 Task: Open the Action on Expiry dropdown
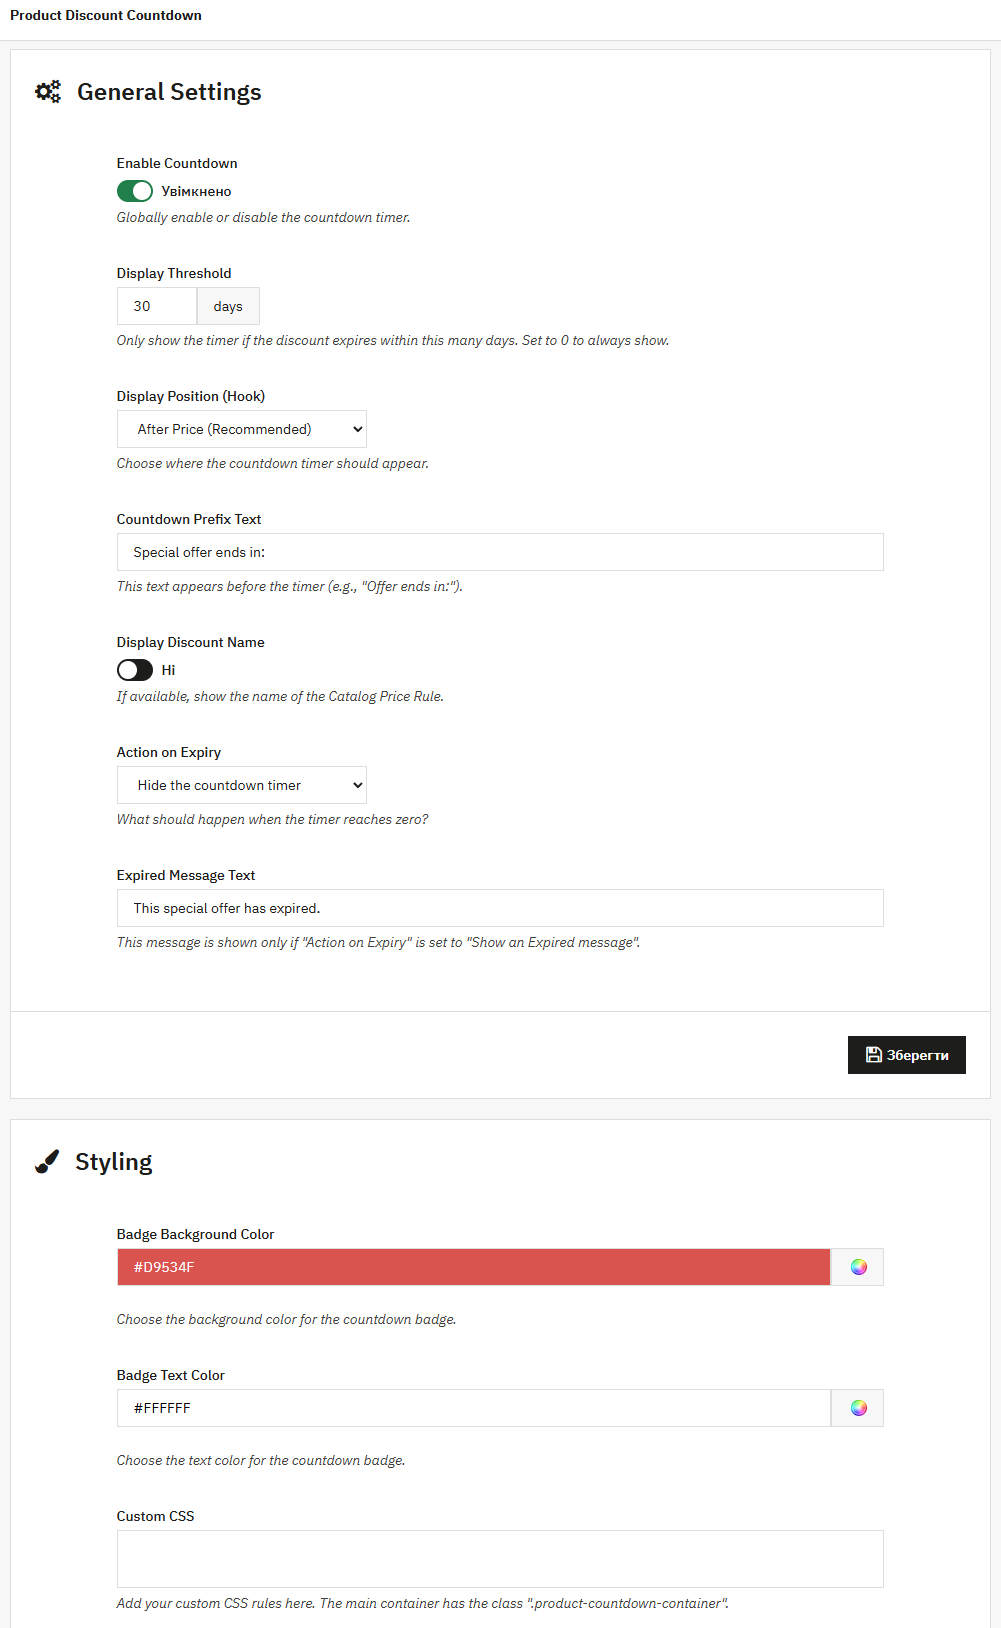(241, 785)
